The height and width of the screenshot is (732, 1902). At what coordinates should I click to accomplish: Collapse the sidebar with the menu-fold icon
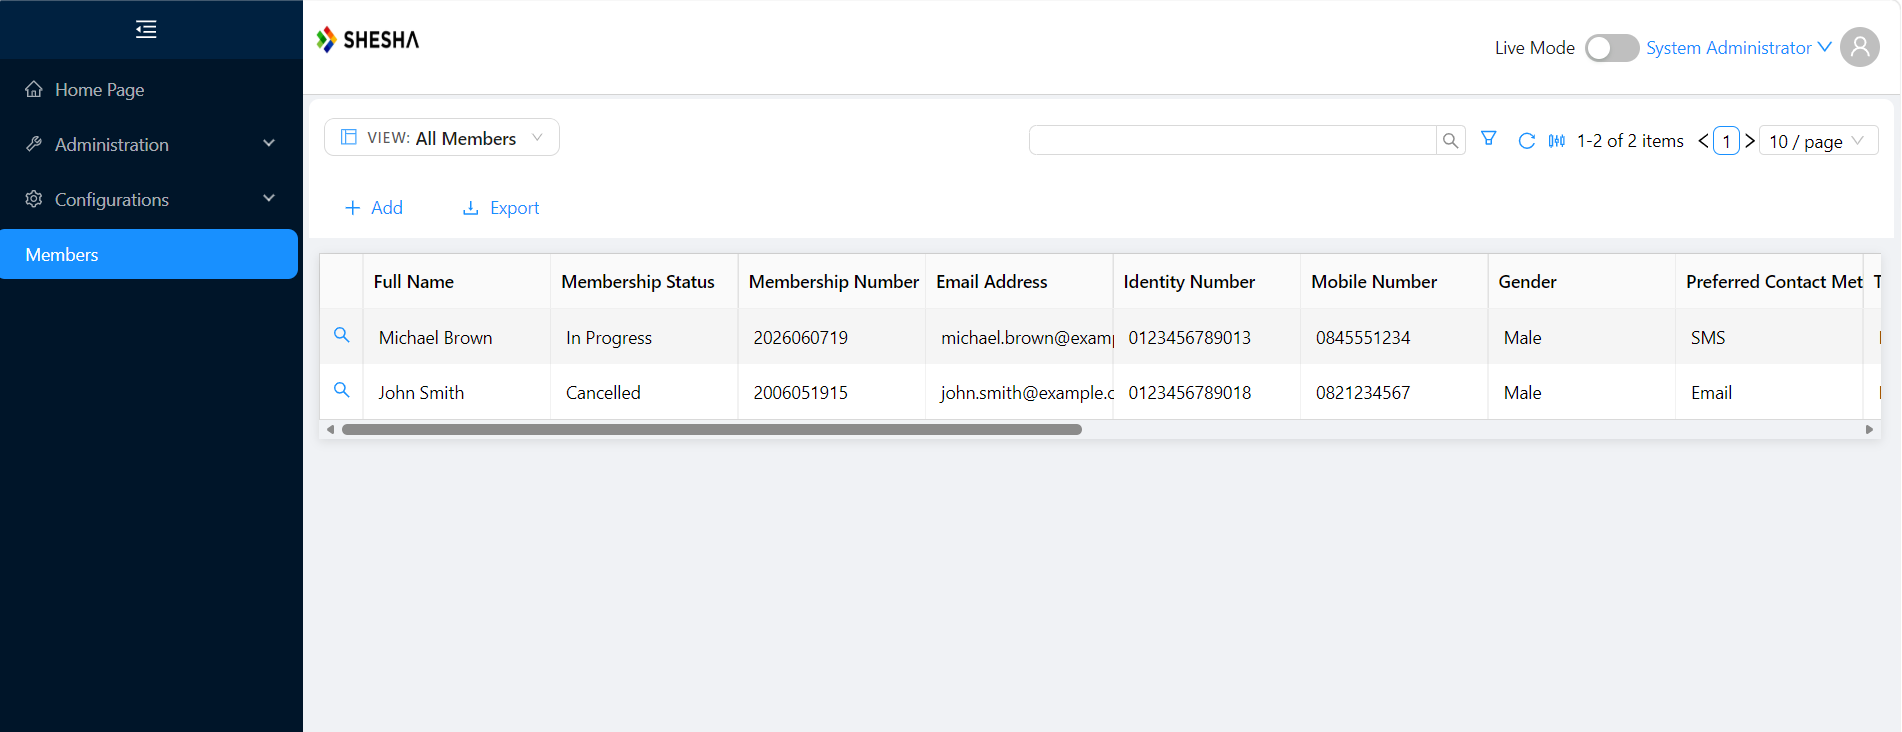tap(146, 29)
